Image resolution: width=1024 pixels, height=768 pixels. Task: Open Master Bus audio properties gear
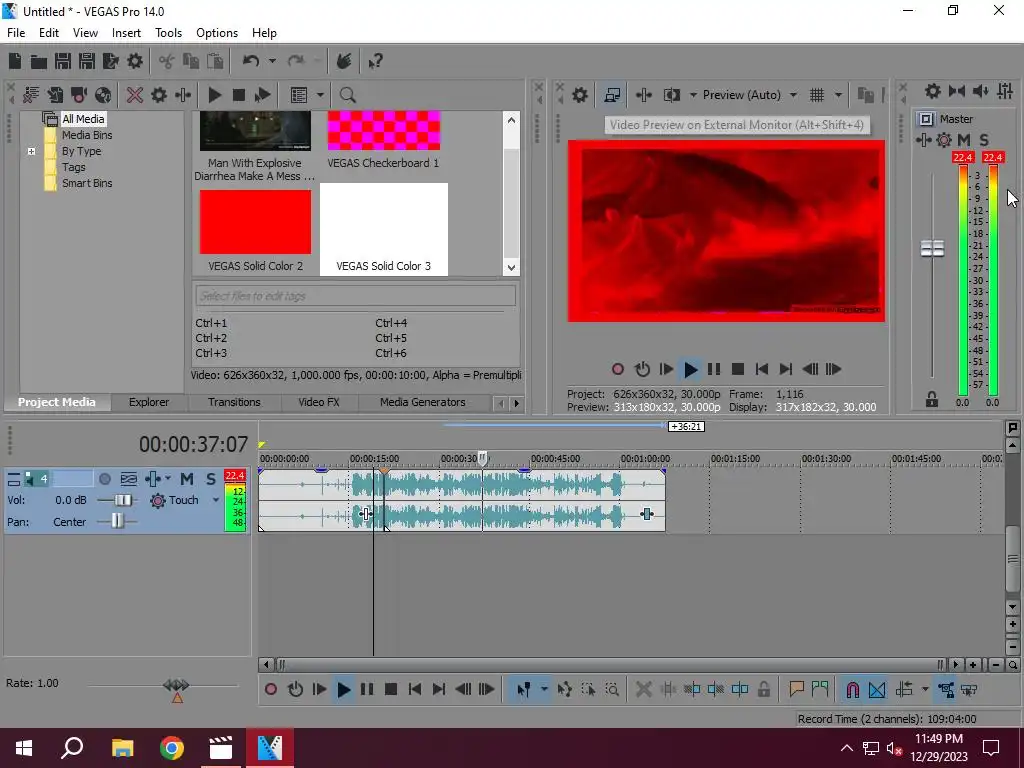coord(933,91)
